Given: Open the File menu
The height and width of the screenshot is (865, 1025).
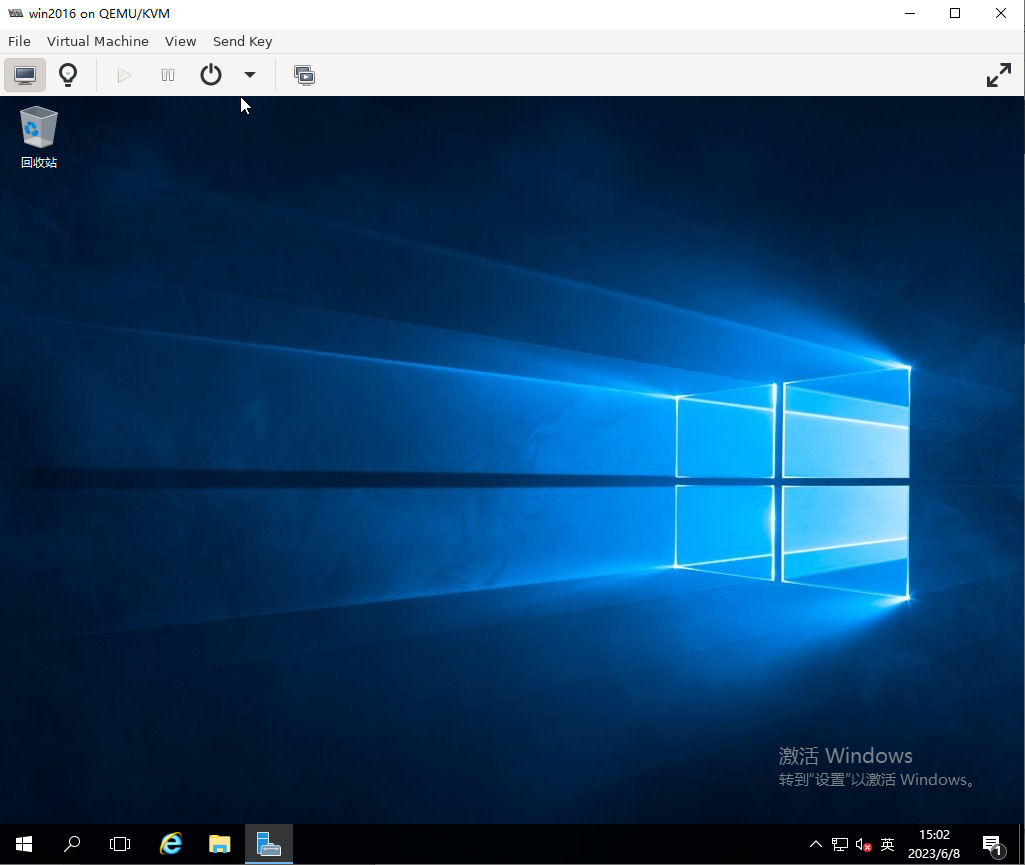Looking at the screenshot, I should point(19,41).
